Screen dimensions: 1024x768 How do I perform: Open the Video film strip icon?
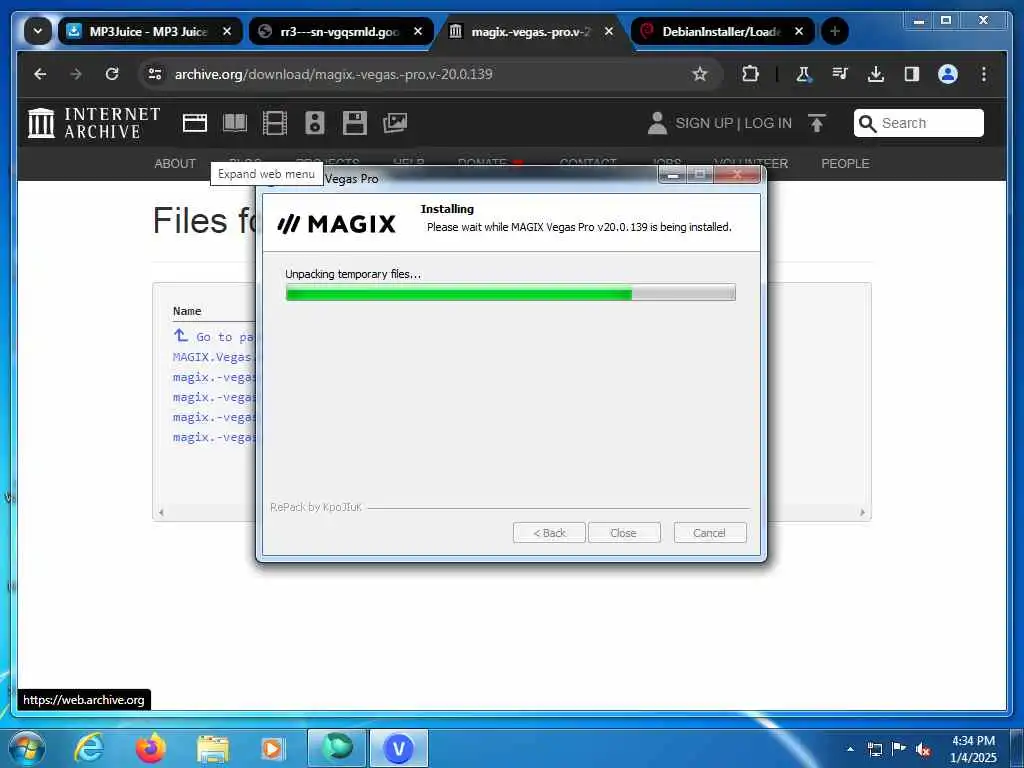pos(275,123)
